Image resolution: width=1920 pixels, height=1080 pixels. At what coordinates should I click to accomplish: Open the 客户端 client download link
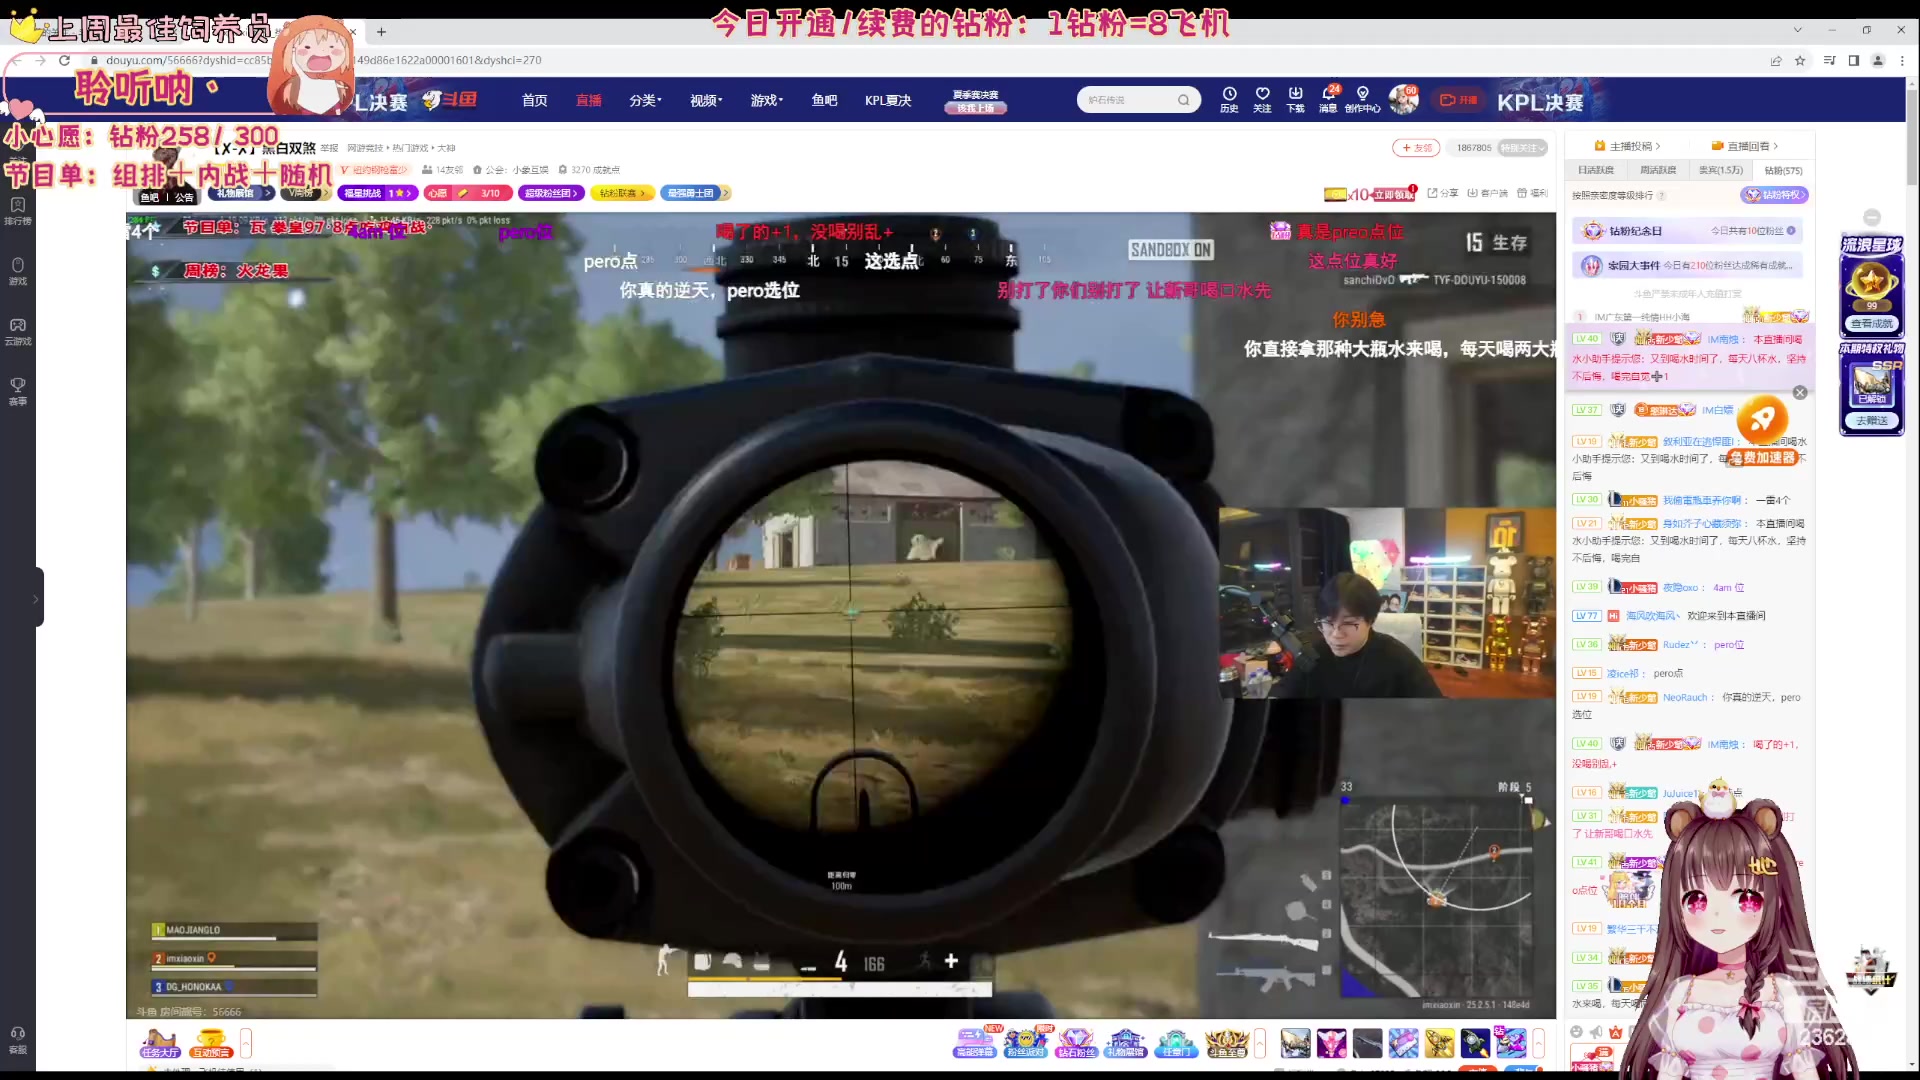(x=1488, y=193)
